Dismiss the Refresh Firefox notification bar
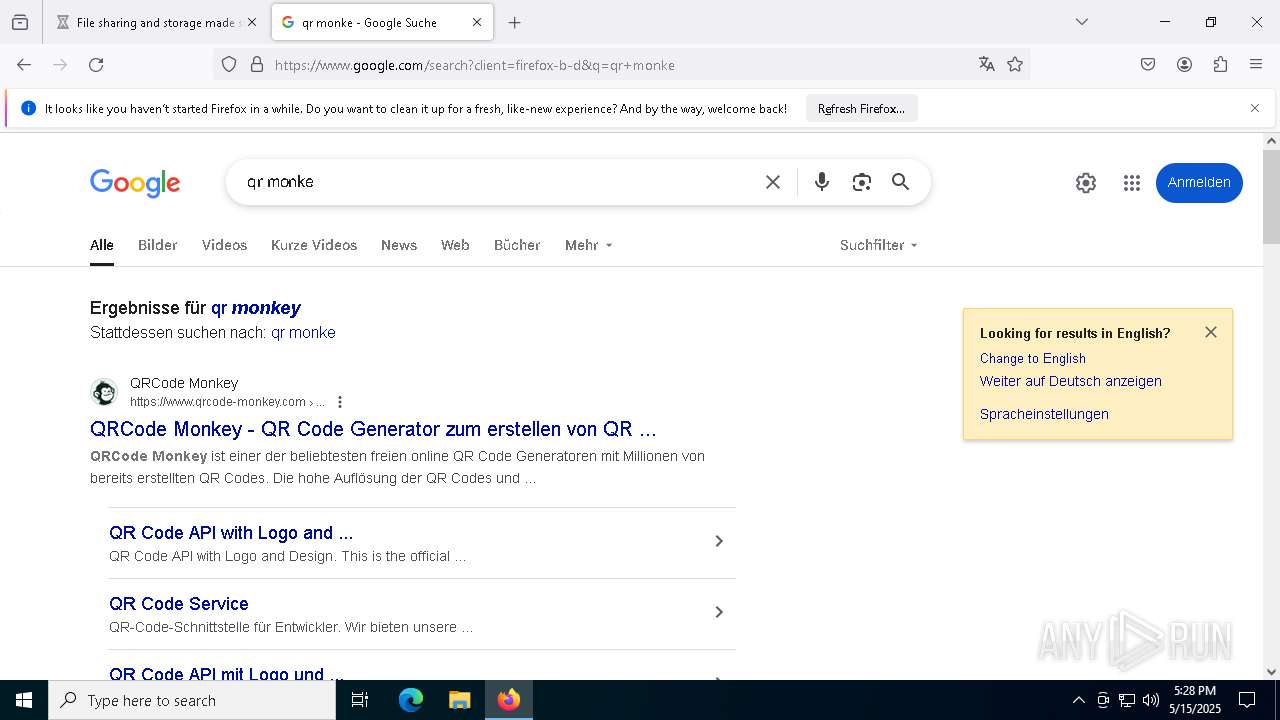The width and height of the screenshot is (1280, 720). tap(1255, 108)
